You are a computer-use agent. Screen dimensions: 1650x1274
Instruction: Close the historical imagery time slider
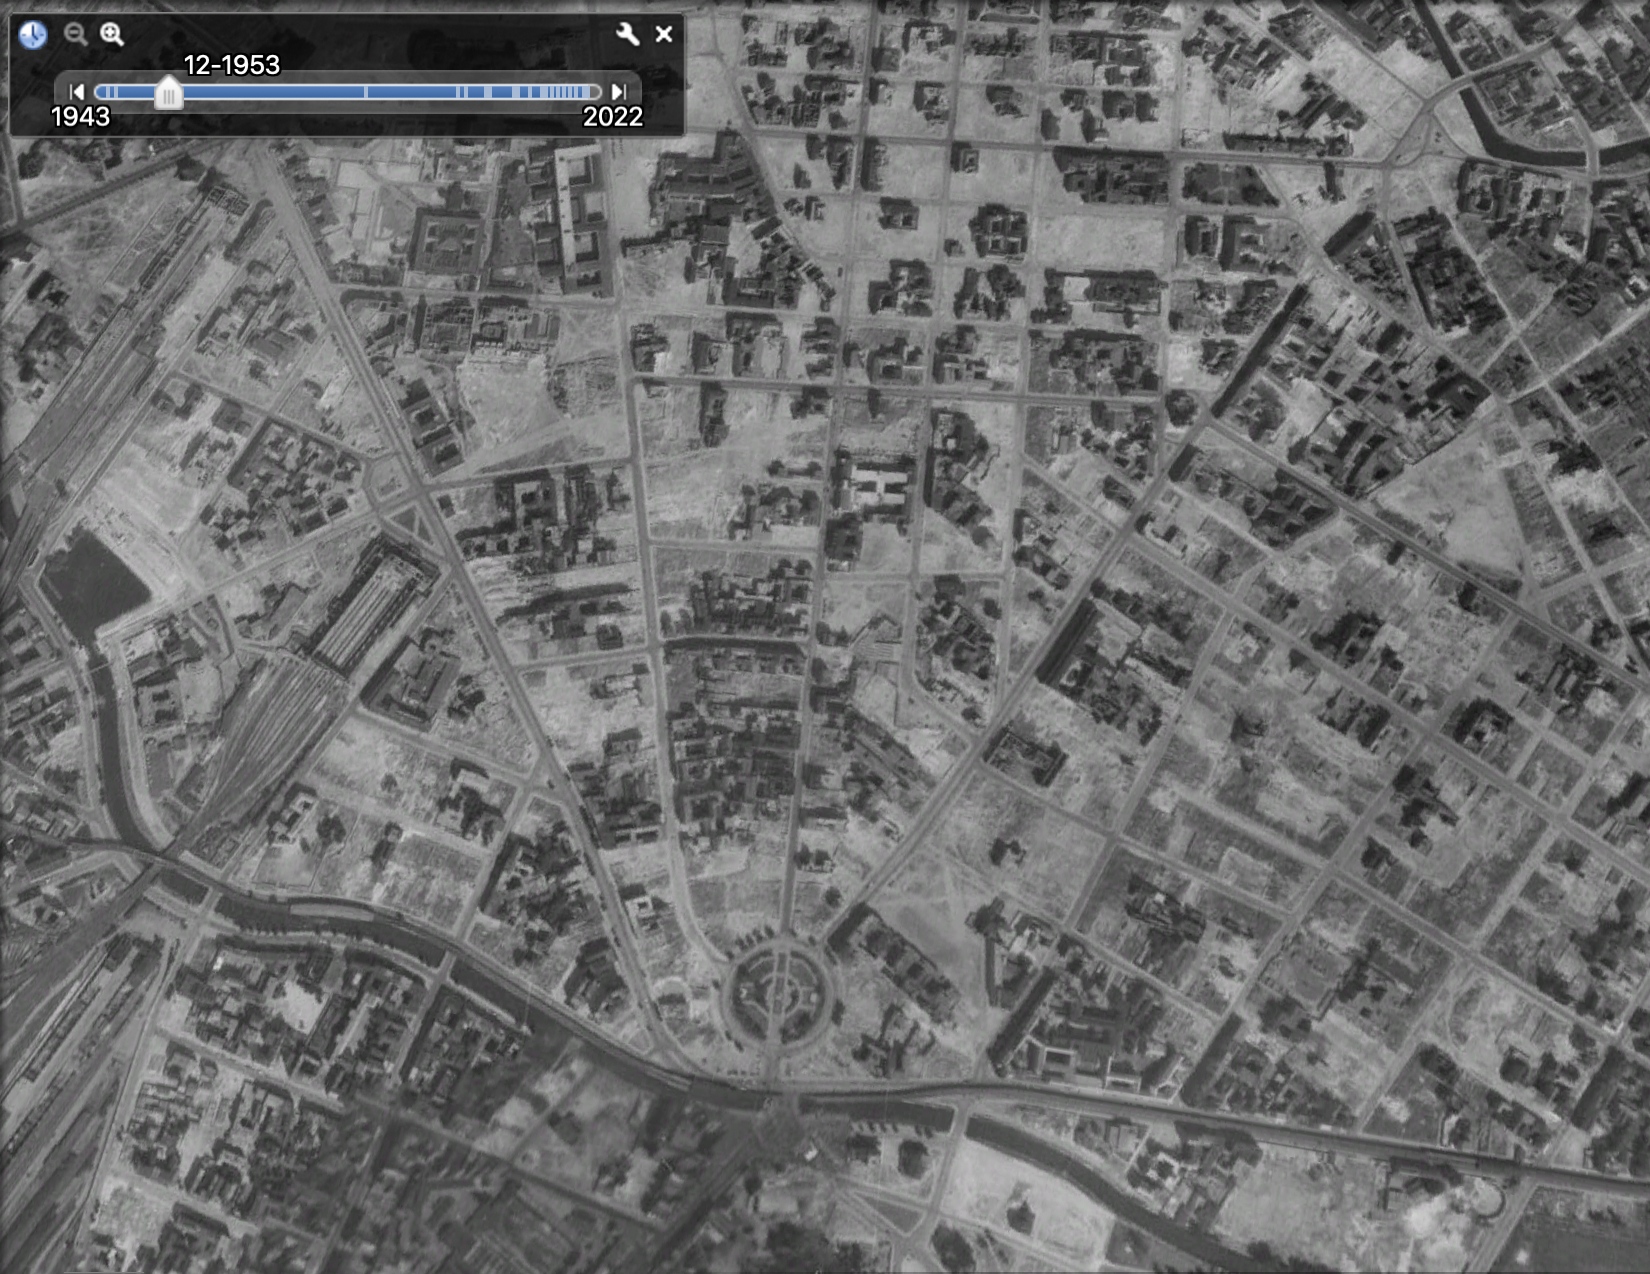664,34
